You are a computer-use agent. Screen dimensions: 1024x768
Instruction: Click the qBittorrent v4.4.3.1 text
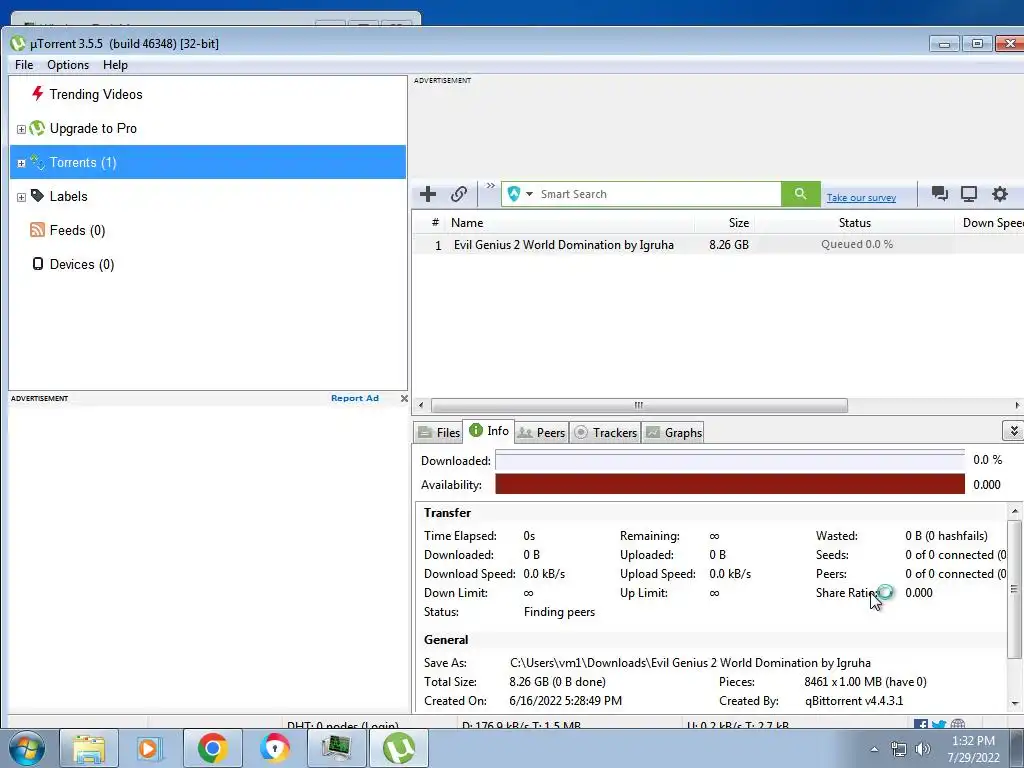coord(854,701)
